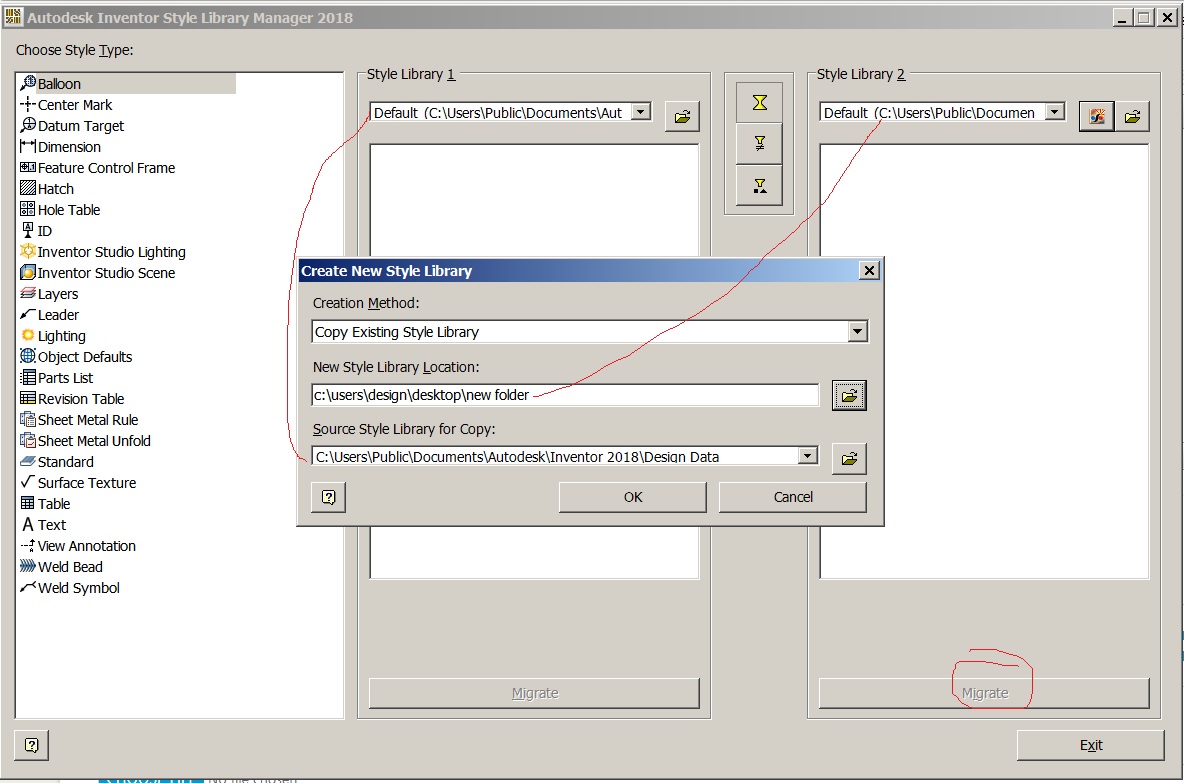
Task: Choose View Annotation style type
Action: [79, 546]
